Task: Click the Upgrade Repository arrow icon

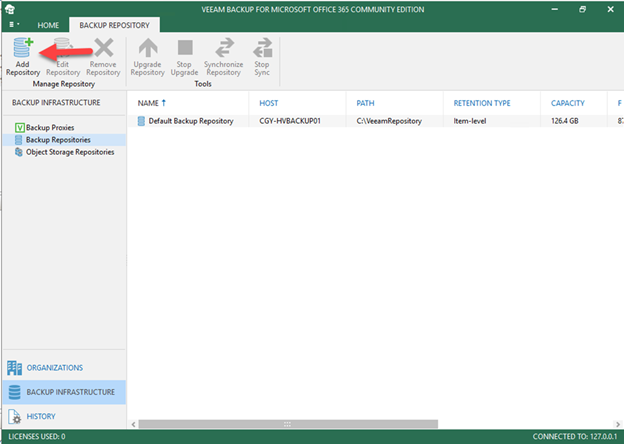Action: [148, 48]
